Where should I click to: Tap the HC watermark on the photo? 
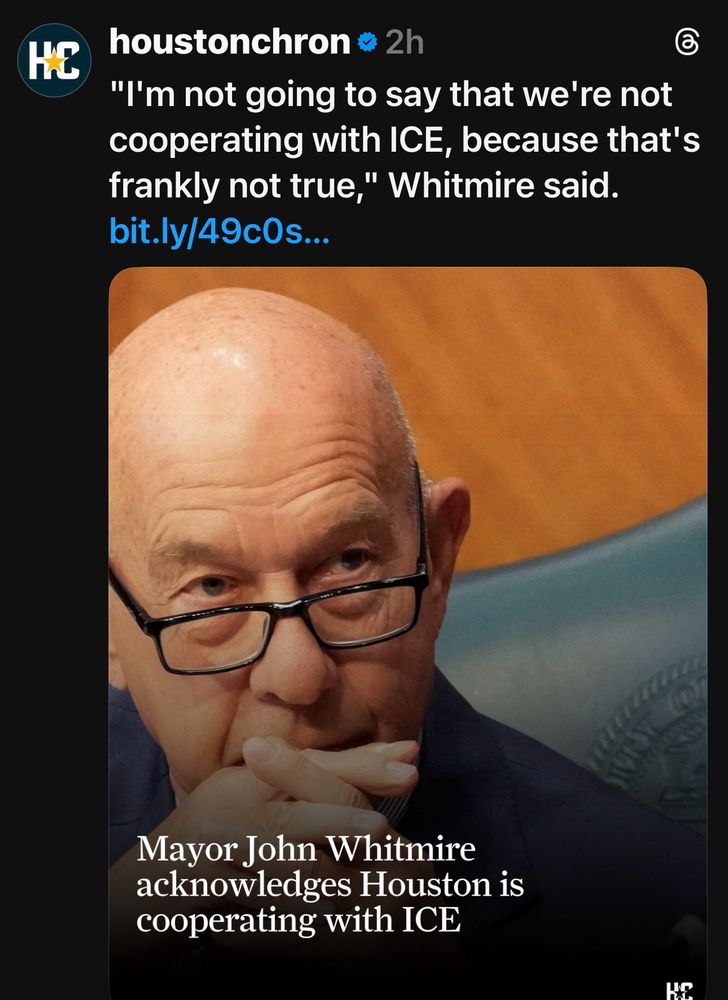[678, 990]
